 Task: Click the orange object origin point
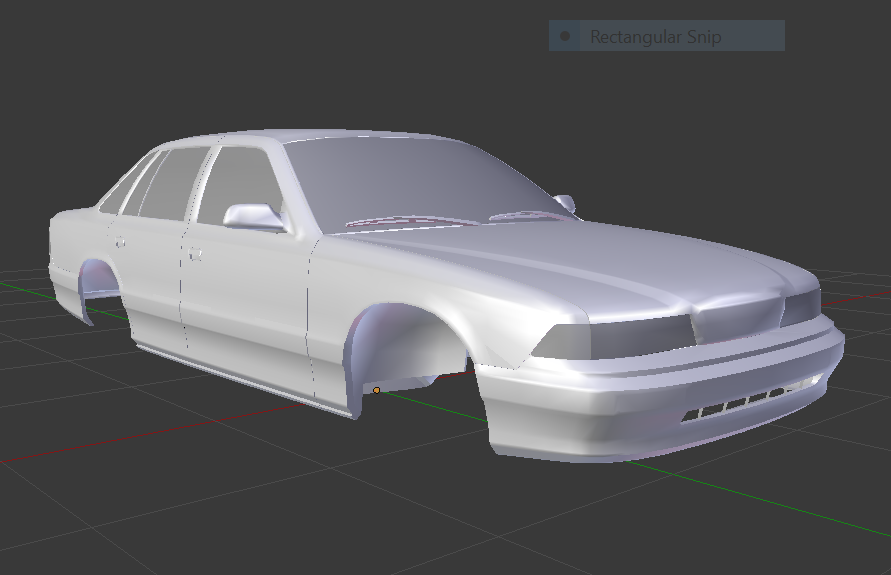[376, 390]
